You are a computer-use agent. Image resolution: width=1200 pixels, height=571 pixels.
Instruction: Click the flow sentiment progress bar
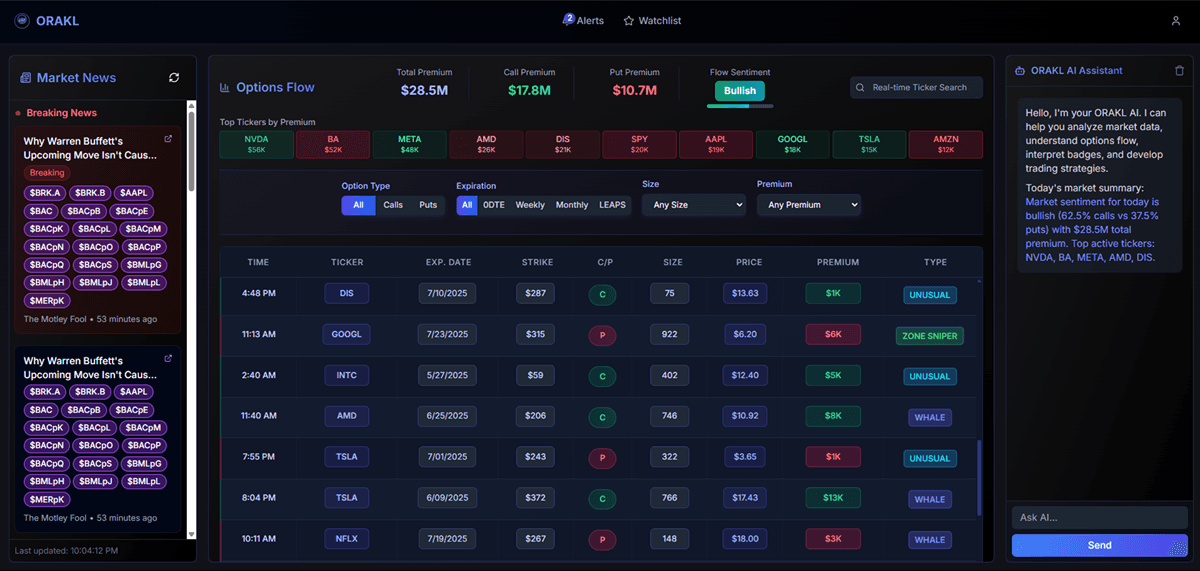(740, 106)
